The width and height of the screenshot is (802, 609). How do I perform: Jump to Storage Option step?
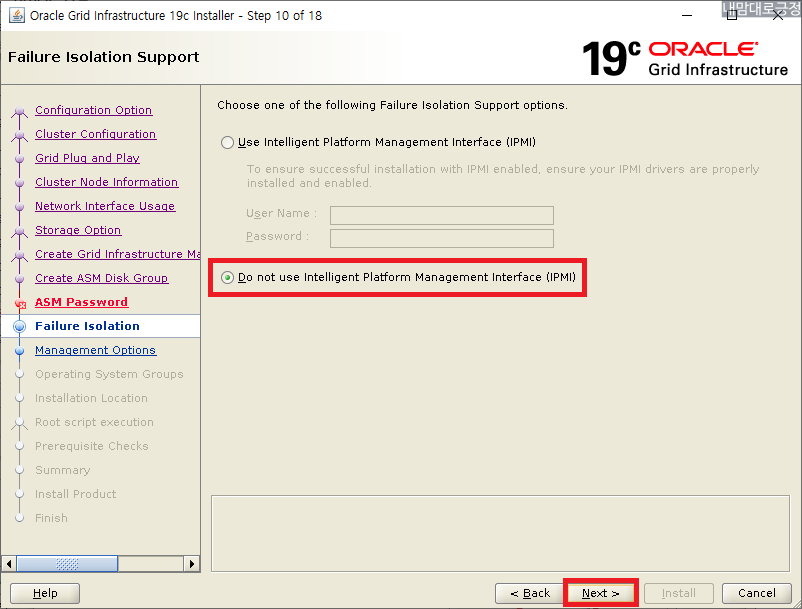pyautogui.click(x=78, y=230)
